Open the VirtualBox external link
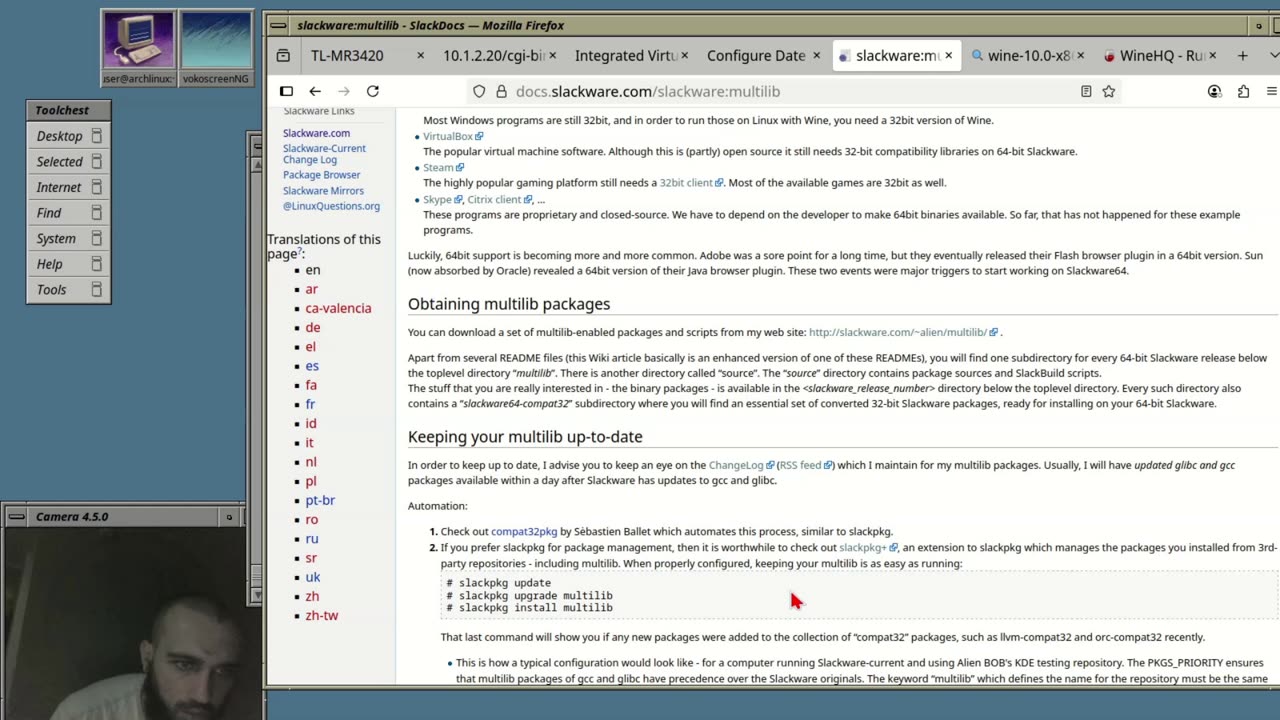The width and height of the screenshot is (1280, 720). pos(452,136)
